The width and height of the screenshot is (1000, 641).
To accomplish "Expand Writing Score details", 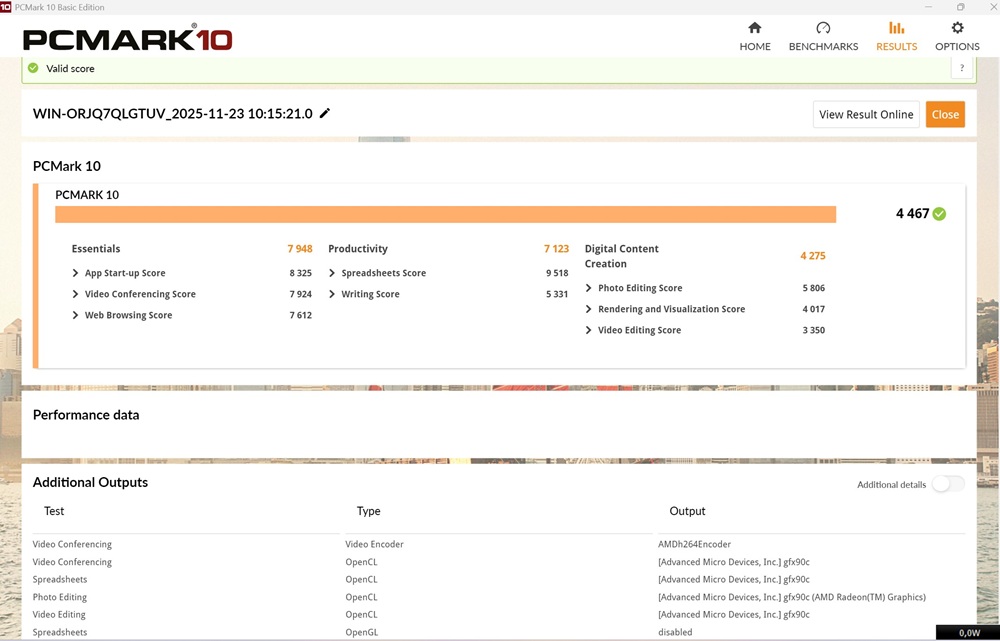I will (332, 294).
